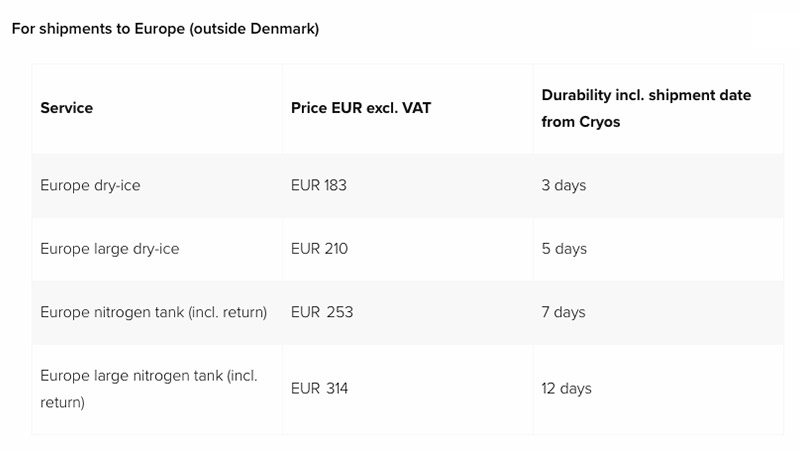Select Europe nitrogen tank (incl. return) cell

coord(153,312)
